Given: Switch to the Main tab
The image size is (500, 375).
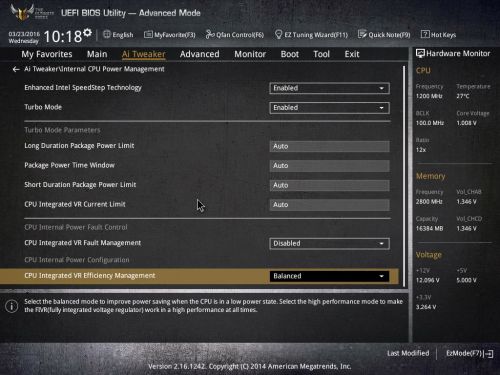Looking at the screenshot, I should [97, 54].
